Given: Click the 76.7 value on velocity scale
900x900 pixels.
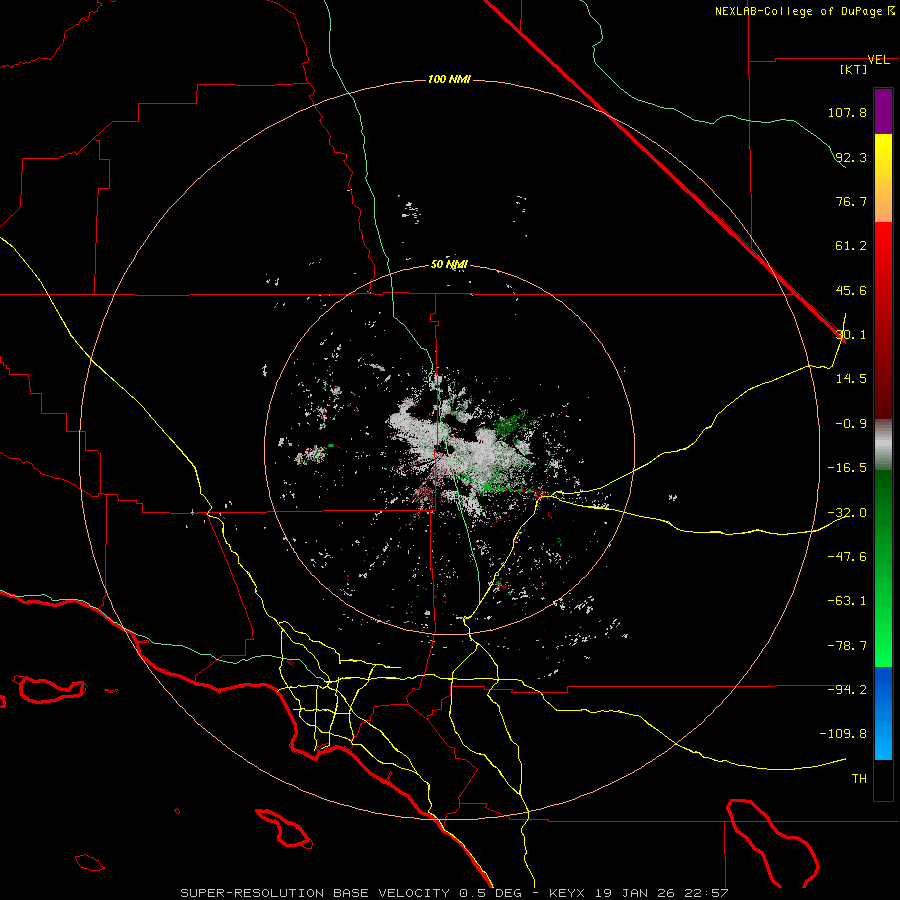Looking at the screenshot, I should pyautogui.click(x=851, y=201).
